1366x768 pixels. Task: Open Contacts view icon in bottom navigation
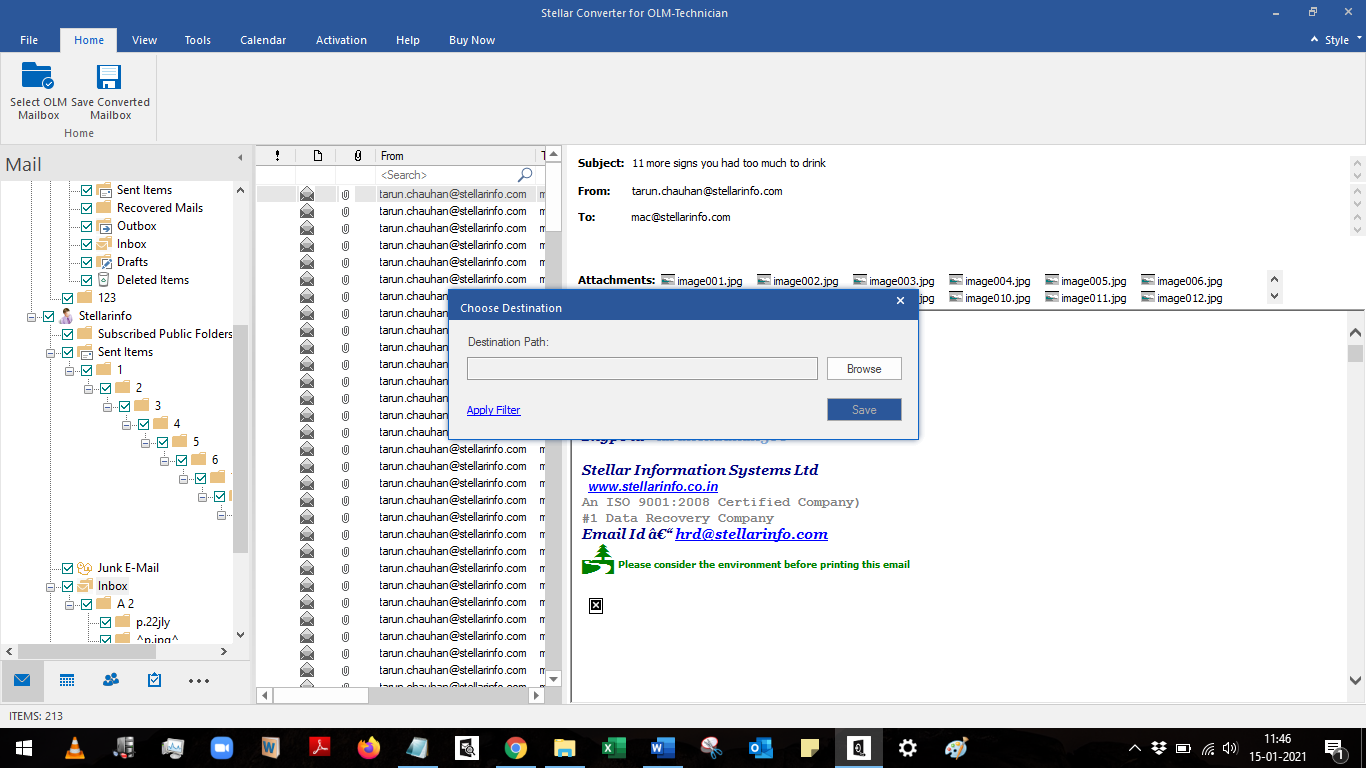(111, 680)
